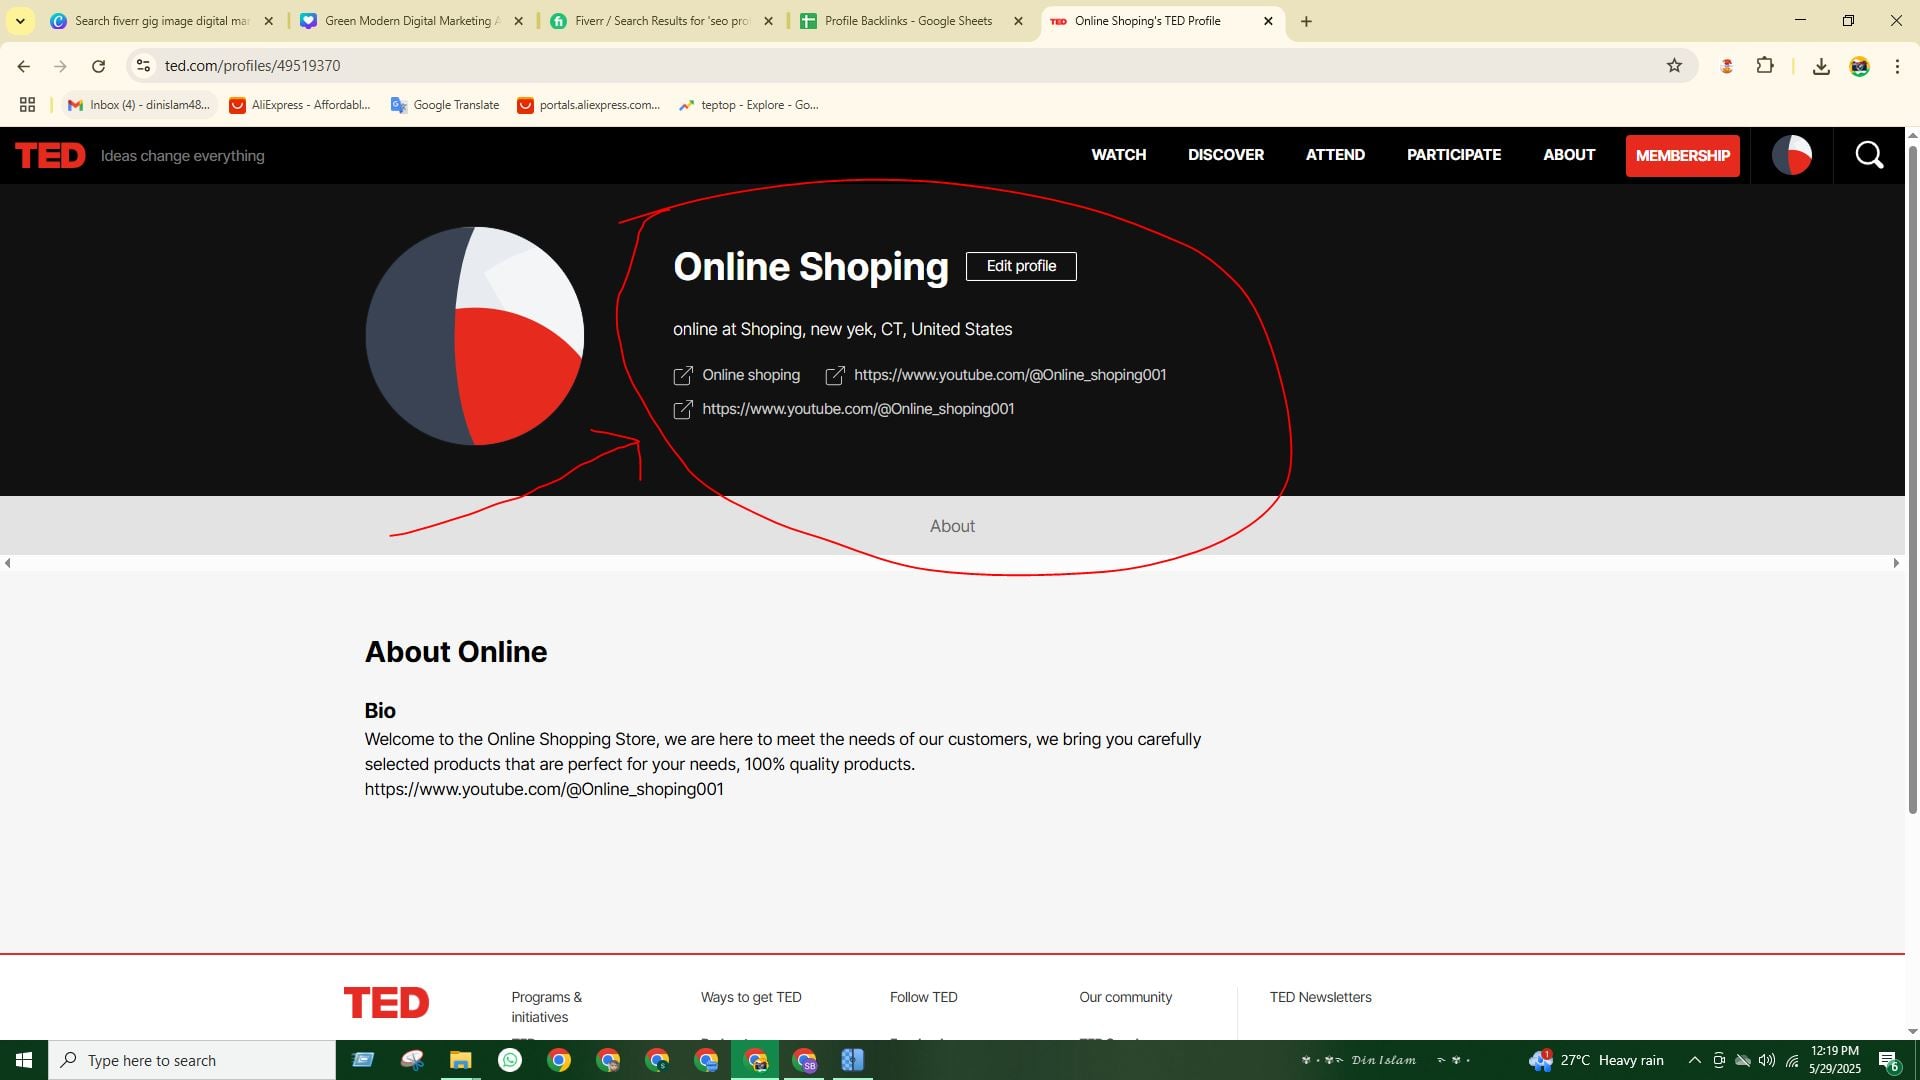
Task: Click the volume speaker icon in tray
Action: pos(1767,1060)
